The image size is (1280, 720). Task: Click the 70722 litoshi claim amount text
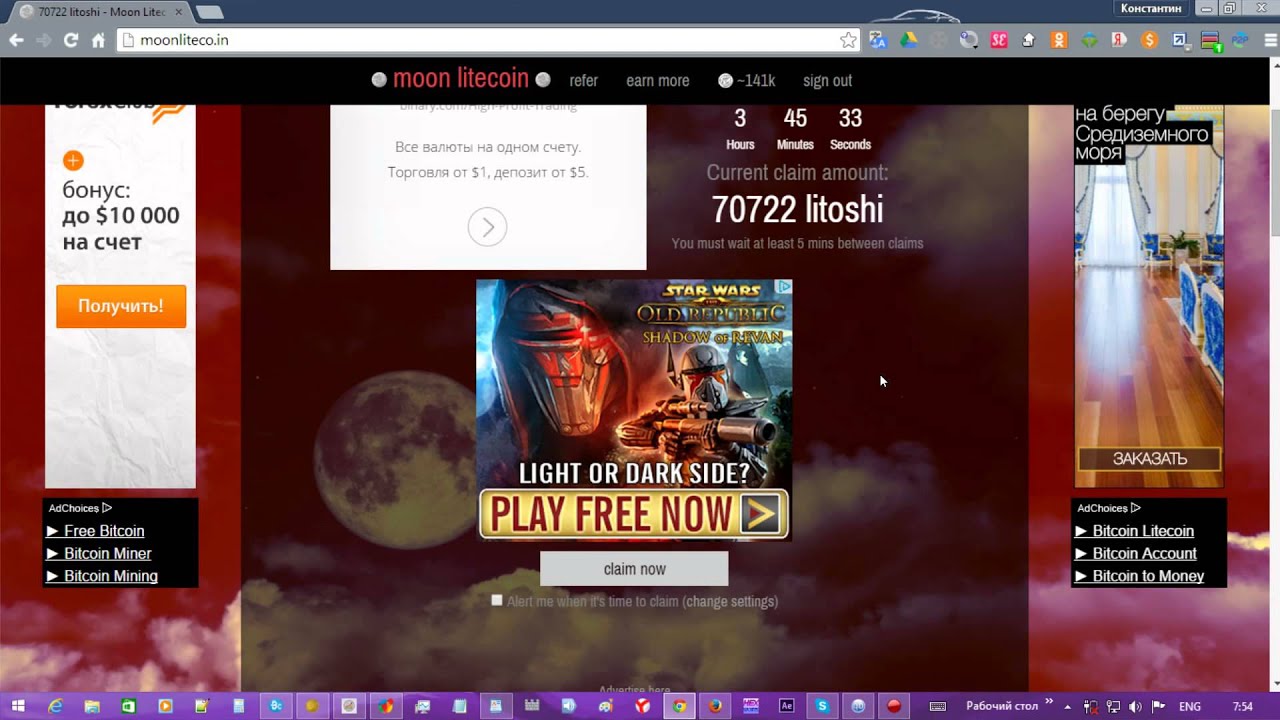pyautogui.click(x=797, y=209)
